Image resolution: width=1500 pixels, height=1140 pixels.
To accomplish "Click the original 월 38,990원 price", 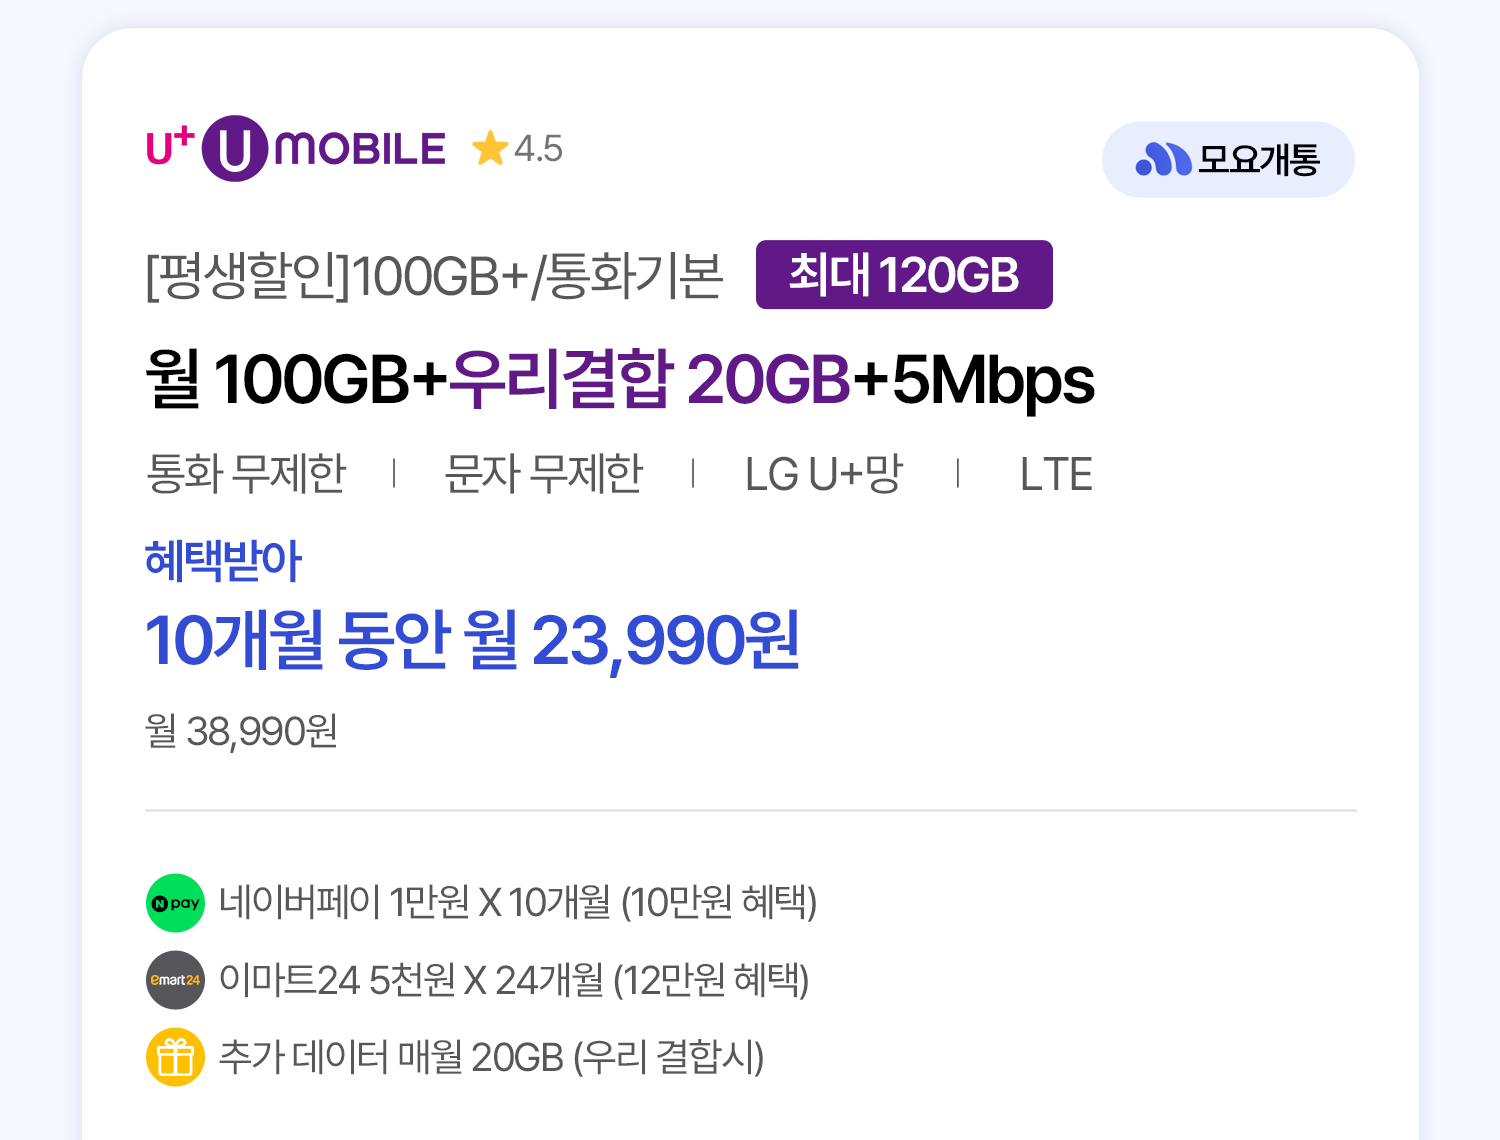I will point(241,731).
